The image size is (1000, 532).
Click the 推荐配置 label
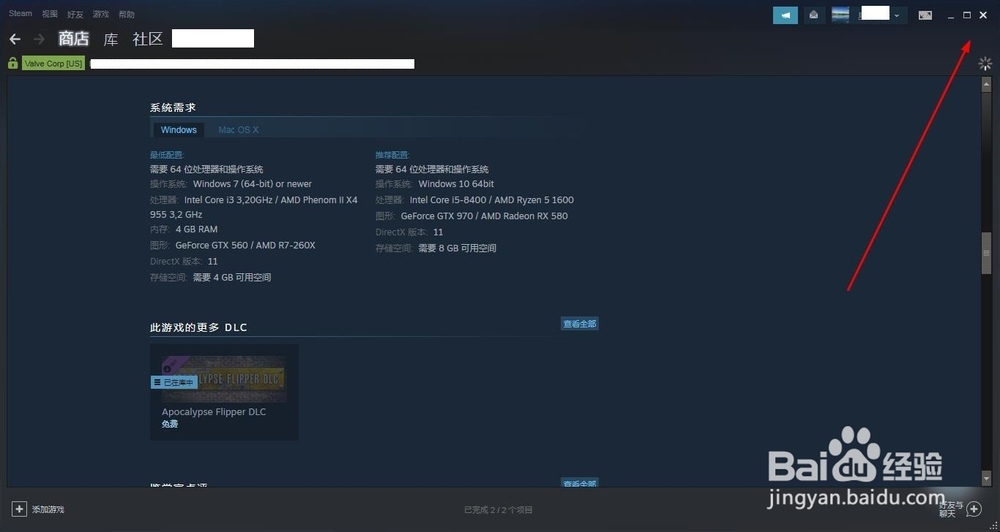pyautogui.click(x=392, y=155)
